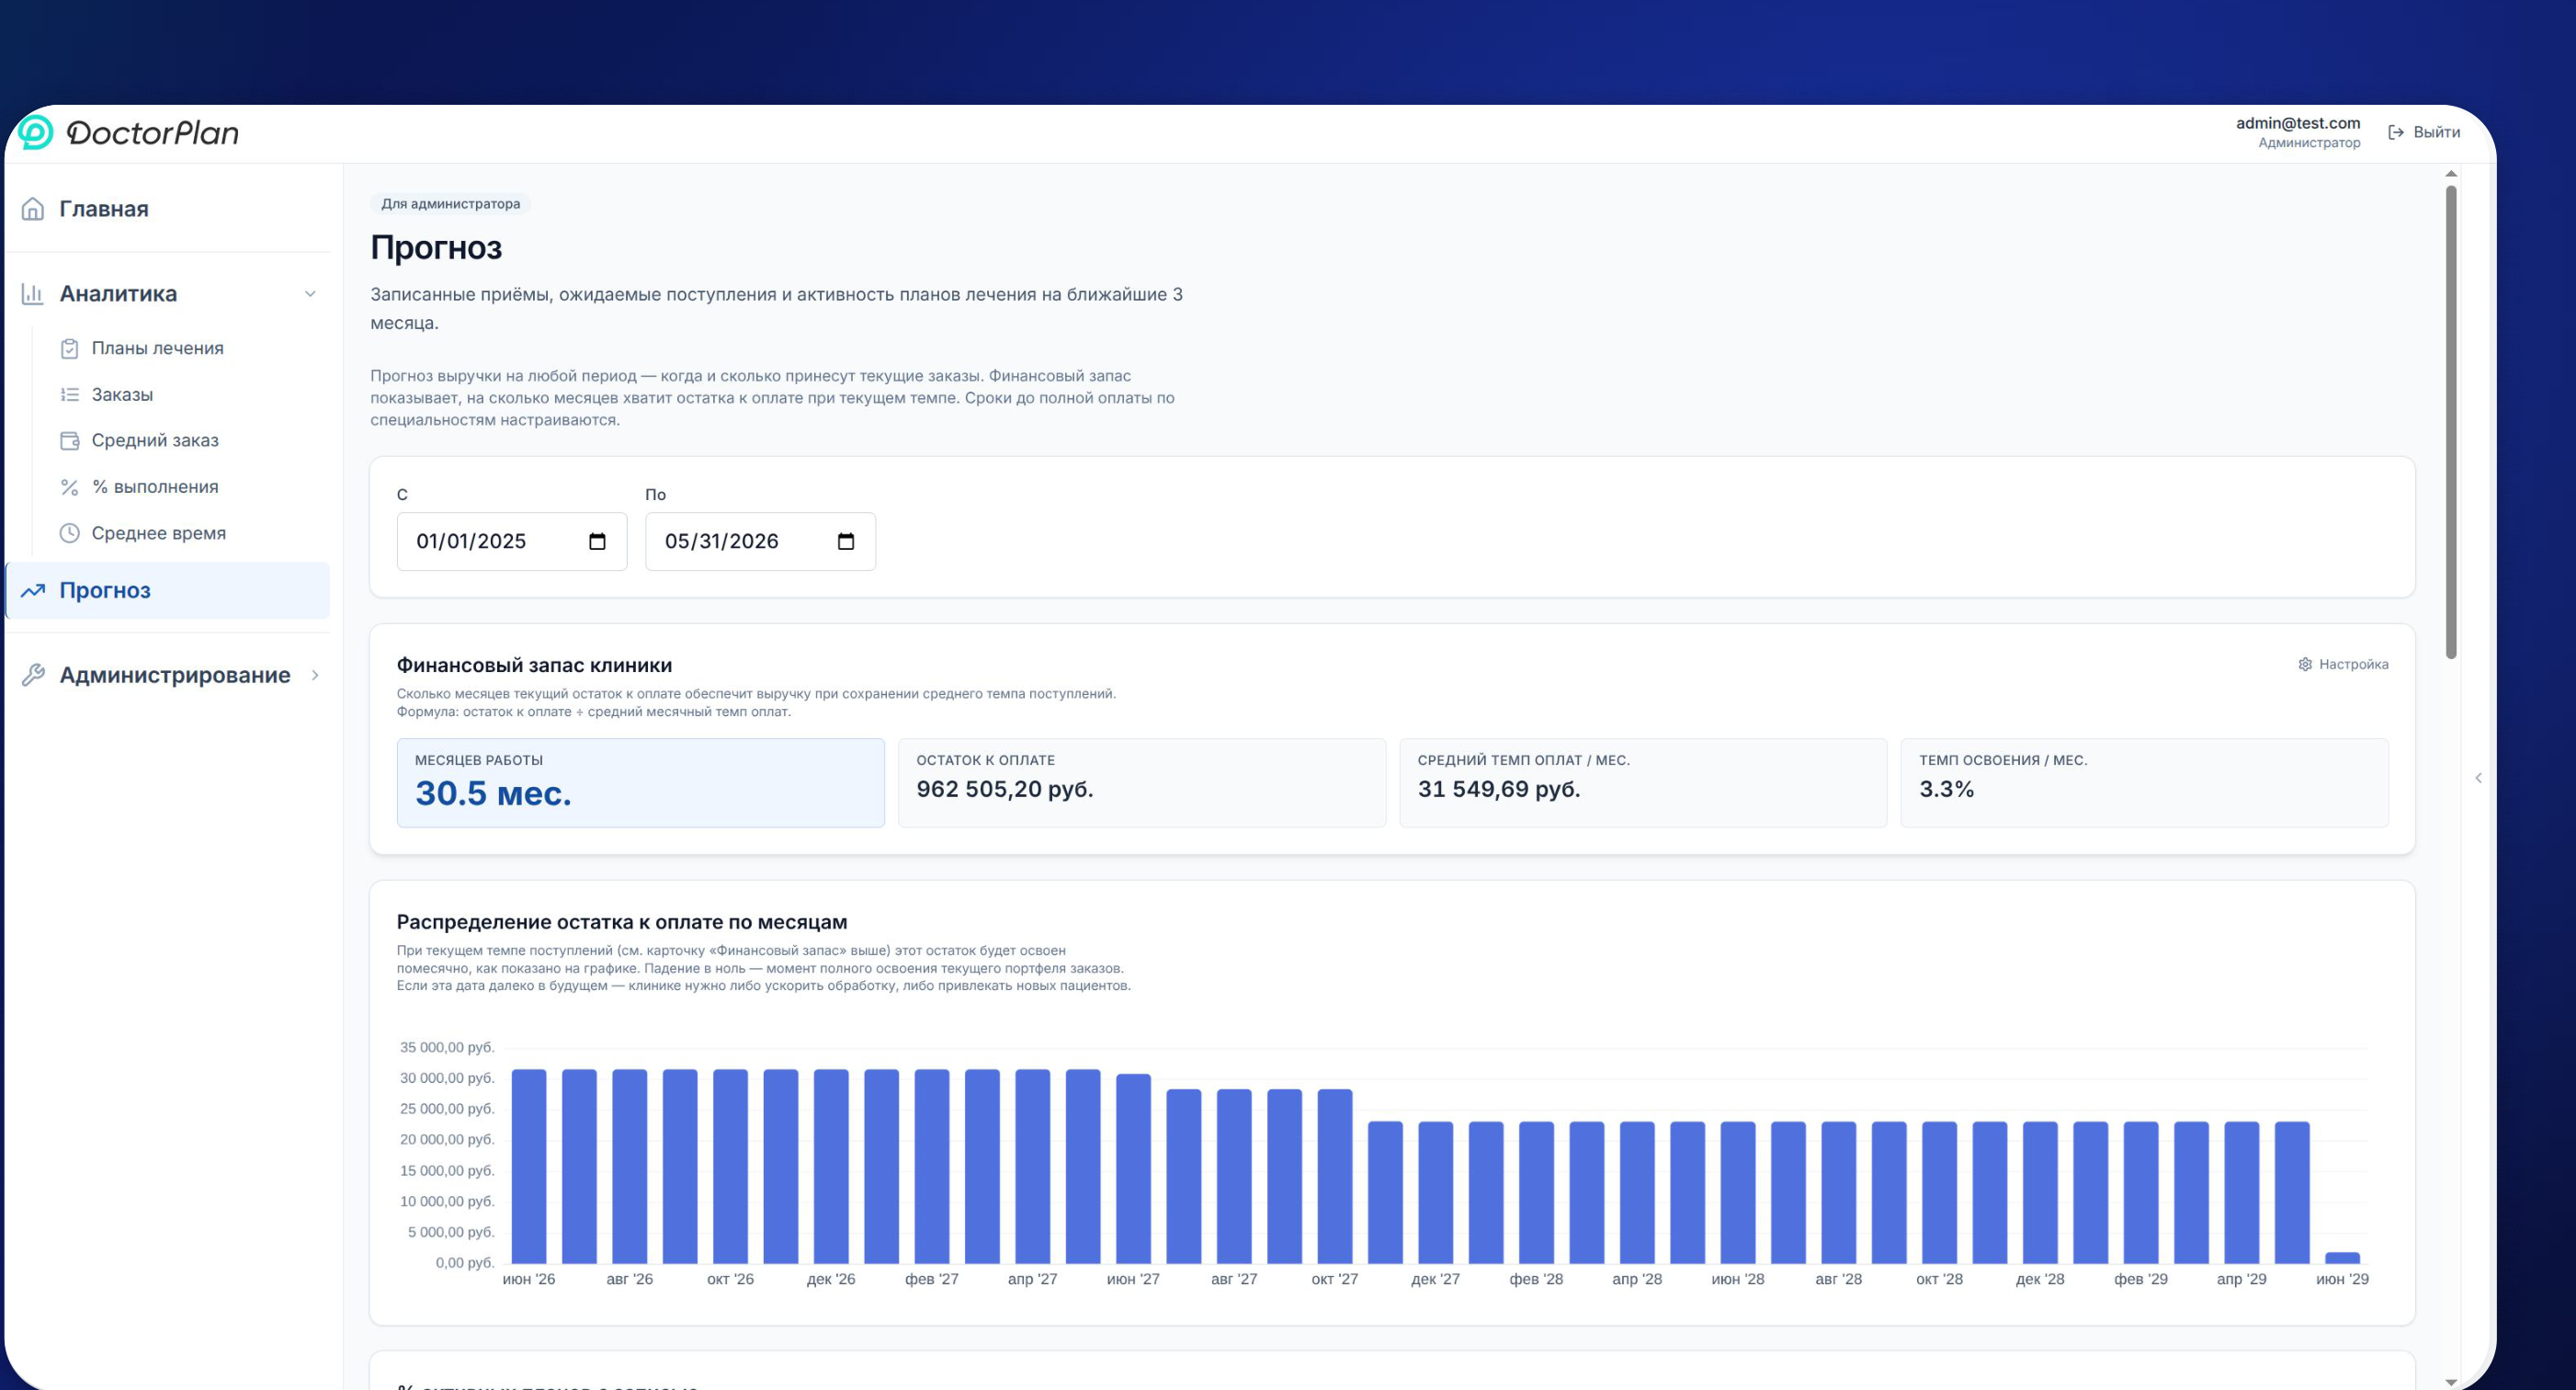Screen dimensions: 2576x1390
Task: Click the Остаток к оплате card
Action: 1142,783
